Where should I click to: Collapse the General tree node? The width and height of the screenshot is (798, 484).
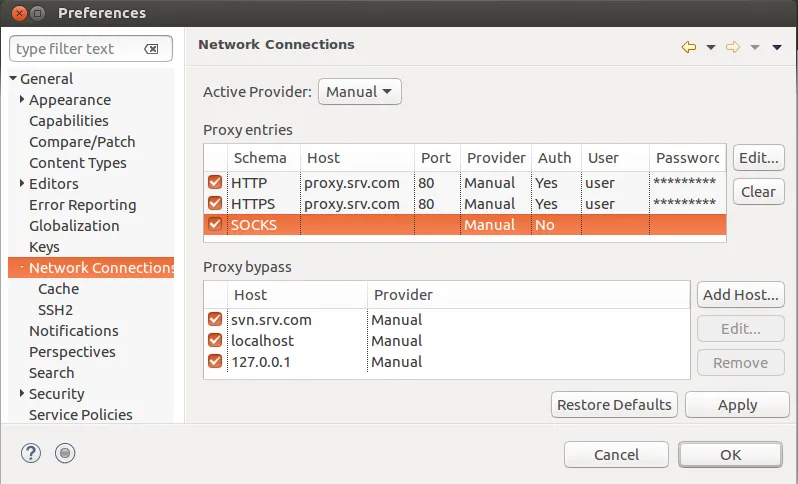tap(13, 79)
